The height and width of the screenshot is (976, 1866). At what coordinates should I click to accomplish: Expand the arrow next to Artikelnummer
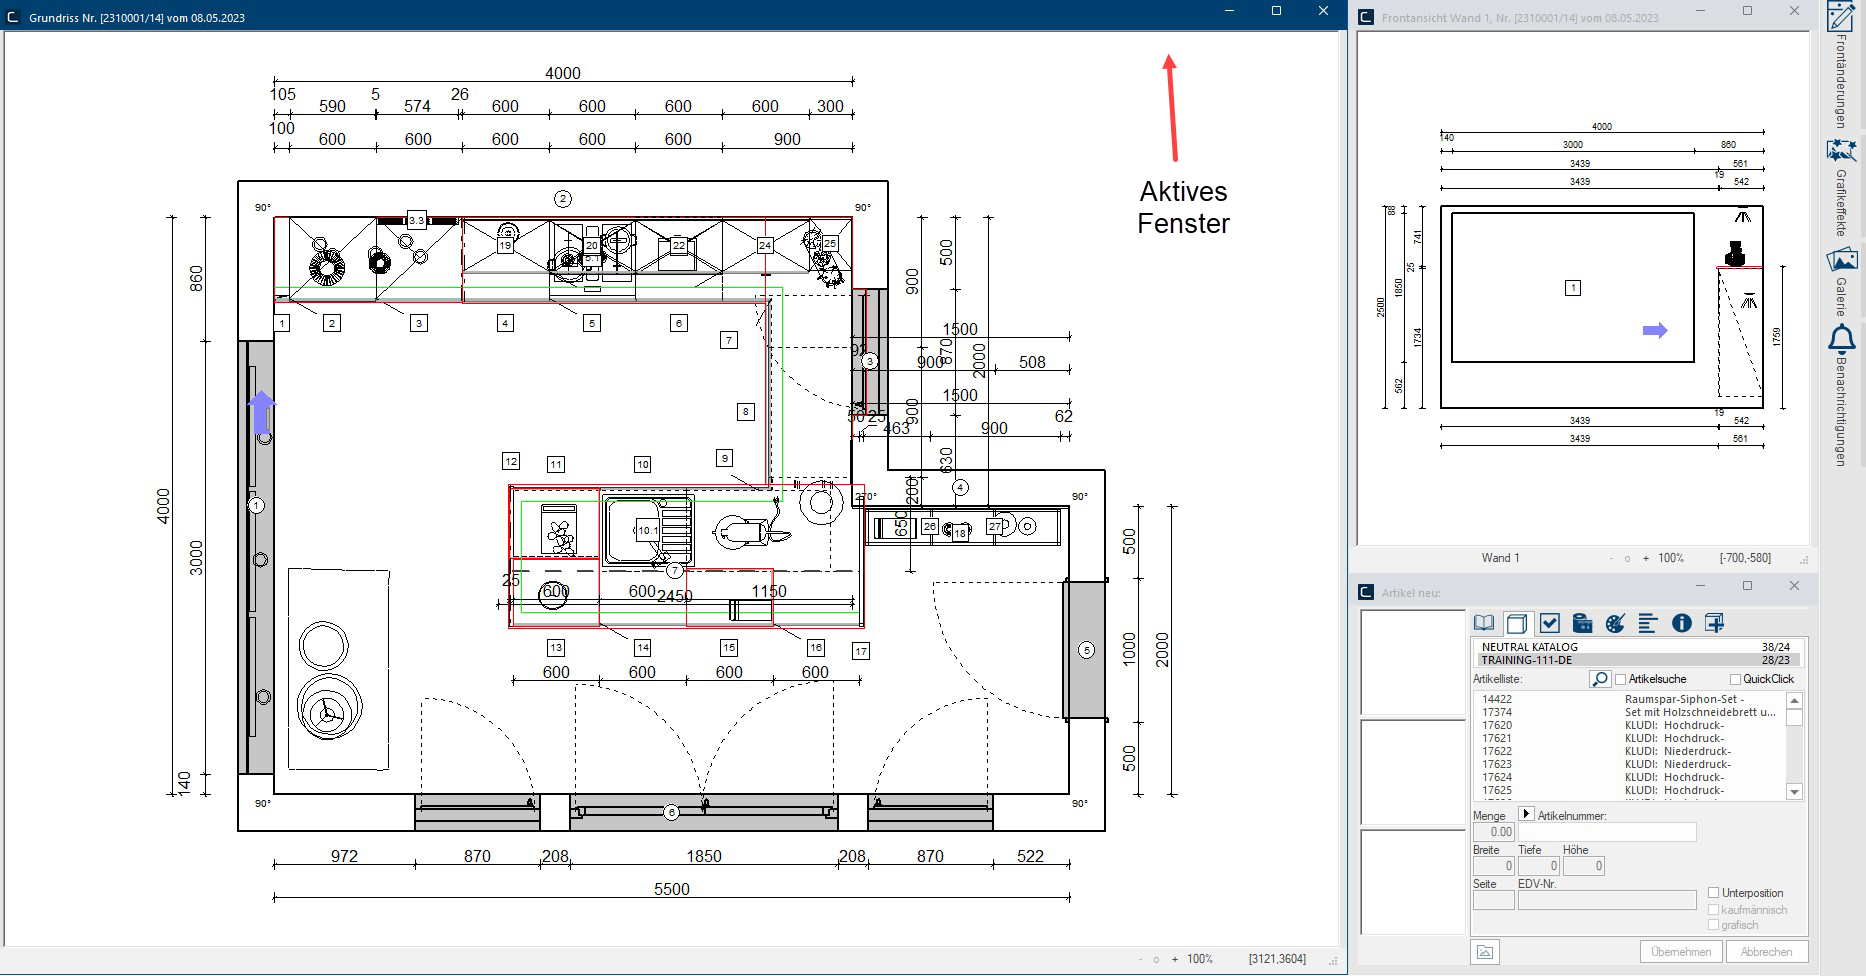point(1526,814)
